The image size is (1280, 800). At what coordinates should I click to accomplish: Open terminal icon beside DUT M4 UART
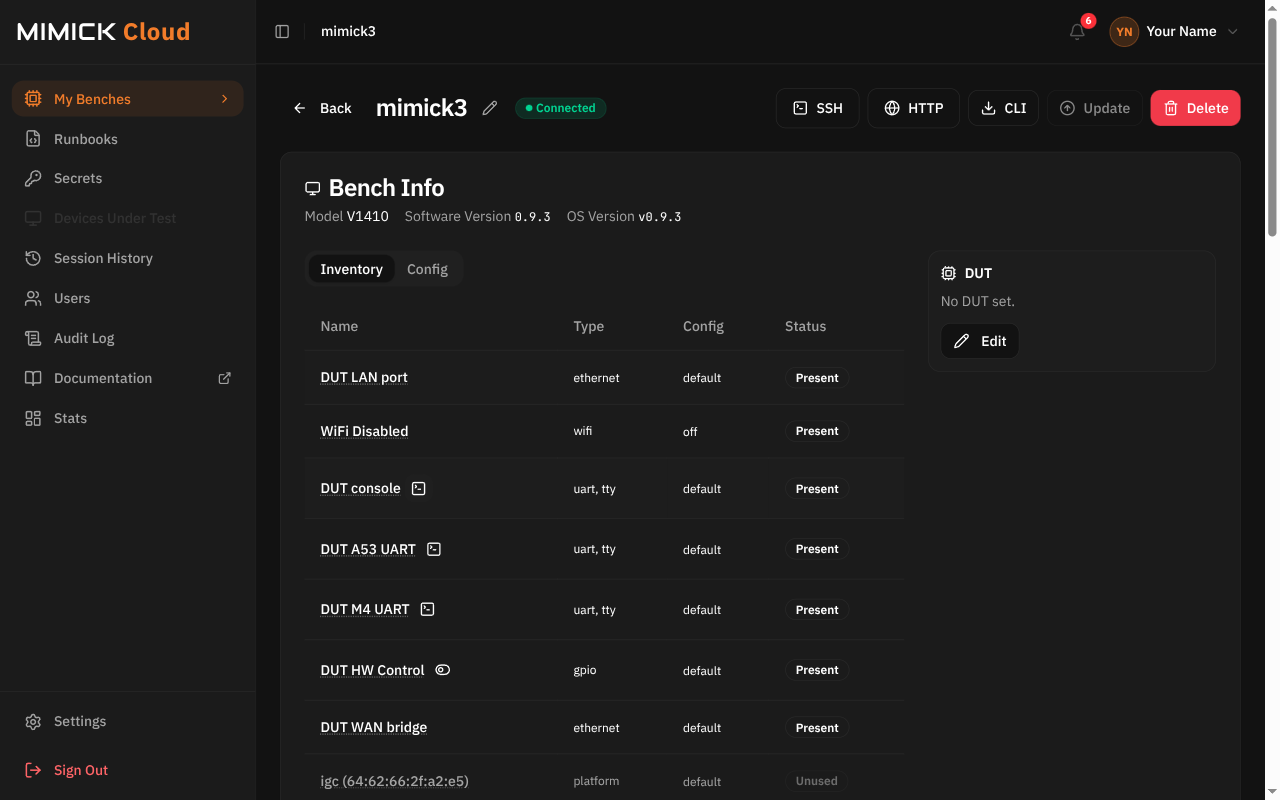tap(427, 609)
